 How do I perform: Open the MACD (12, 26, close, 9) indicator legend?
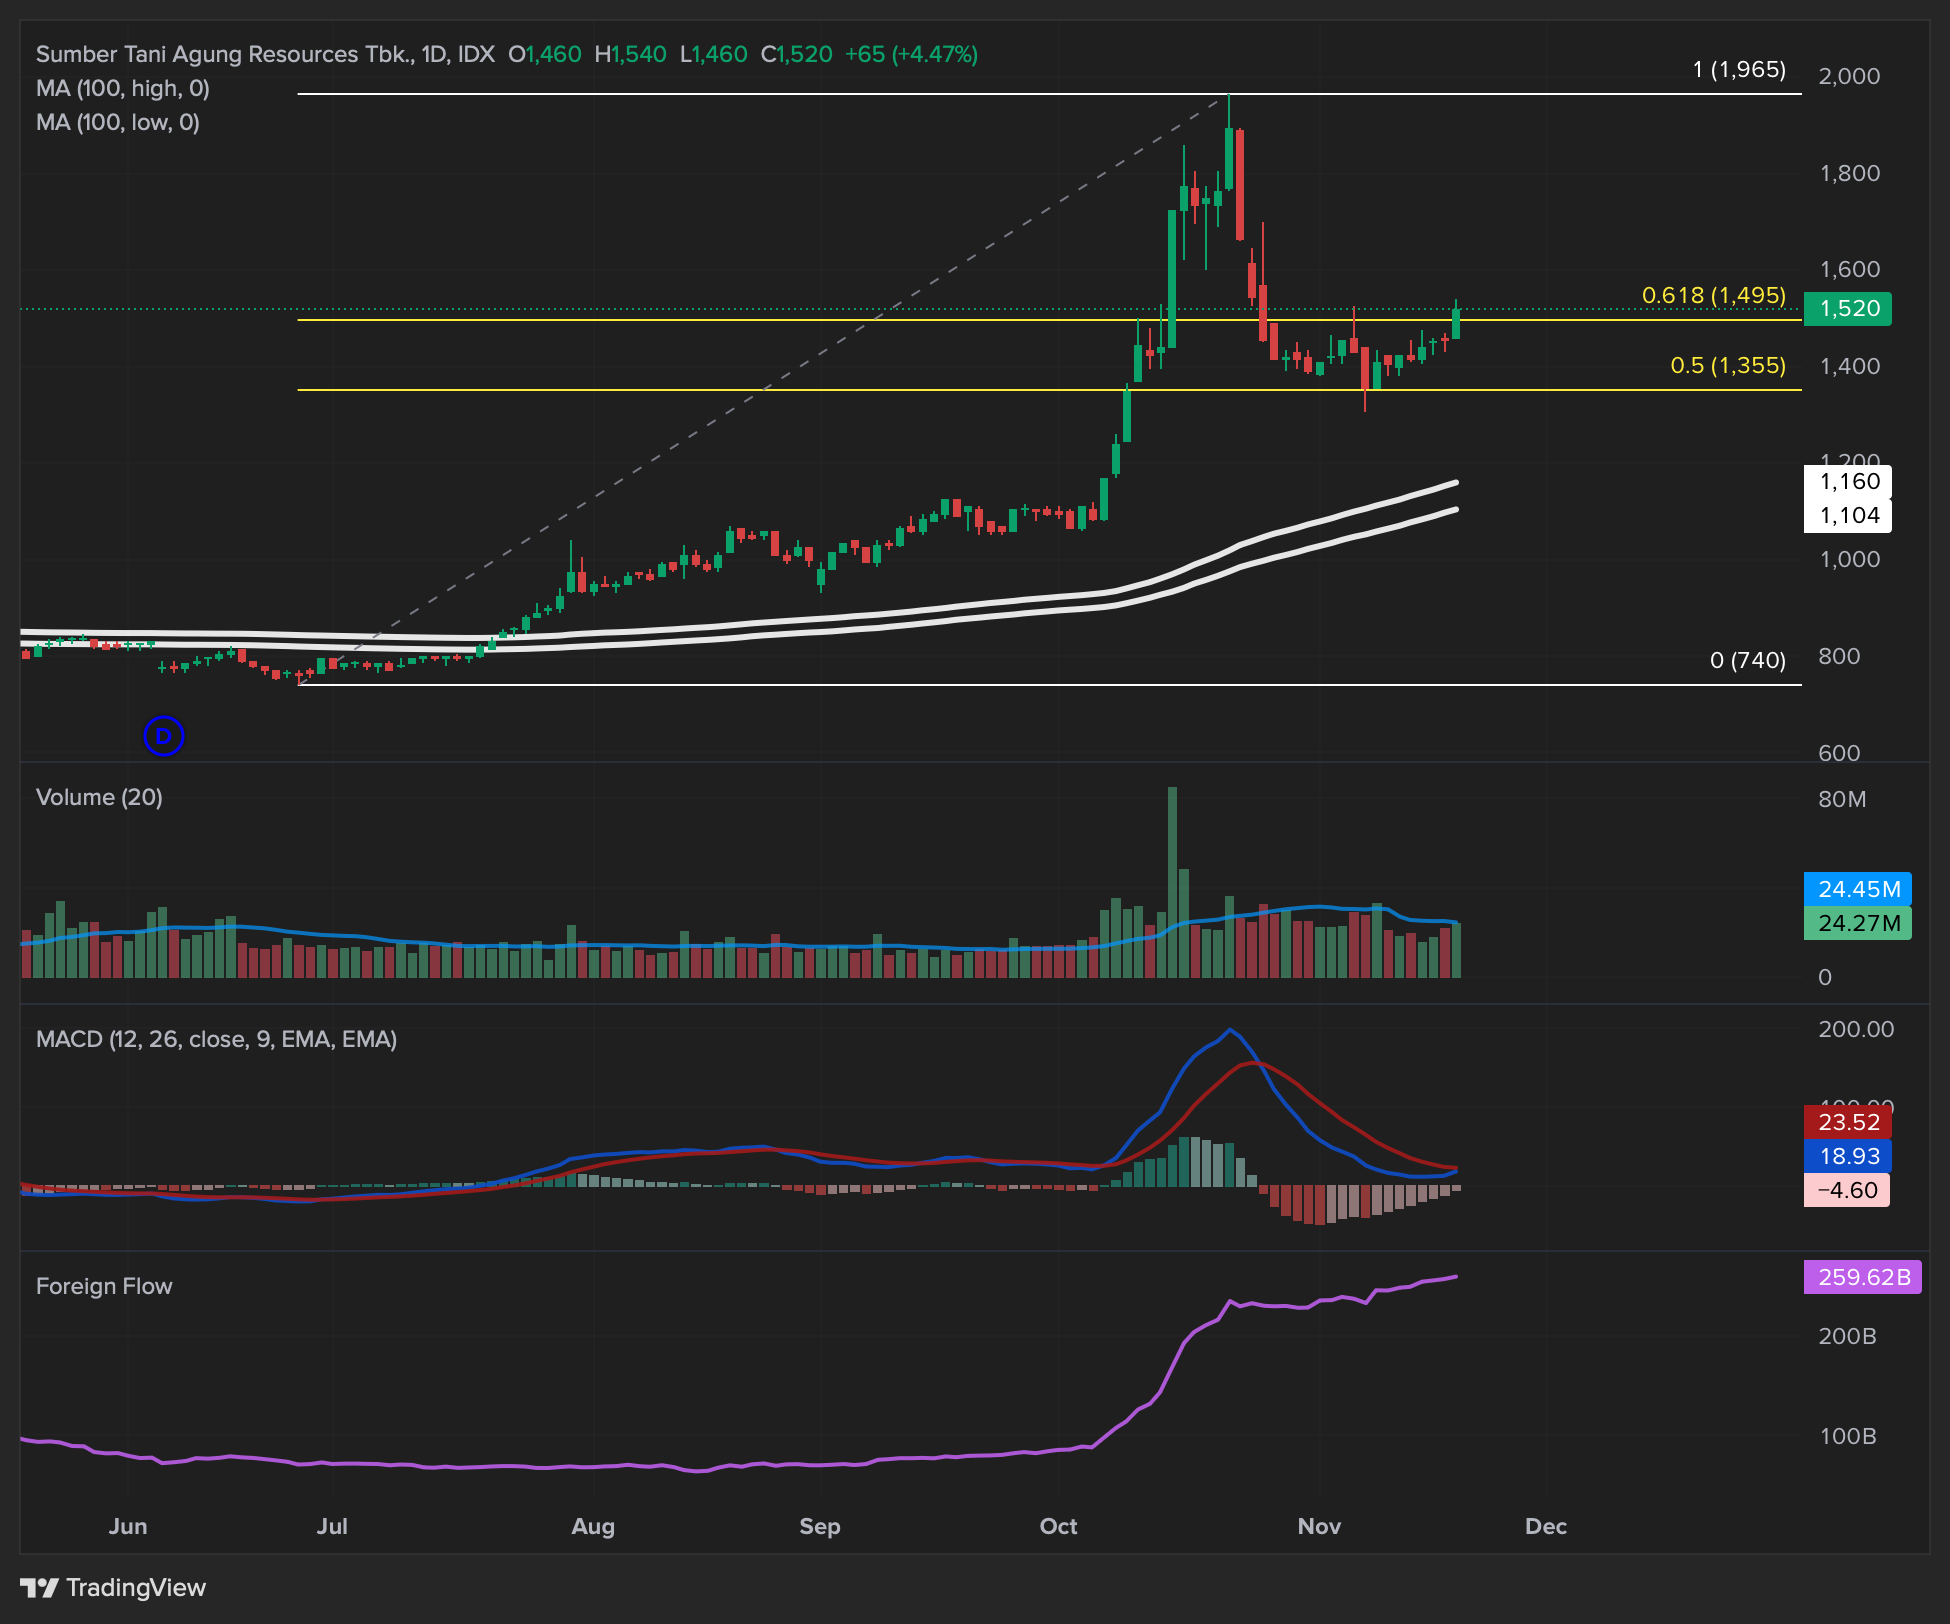click(x=216, y=1039)
